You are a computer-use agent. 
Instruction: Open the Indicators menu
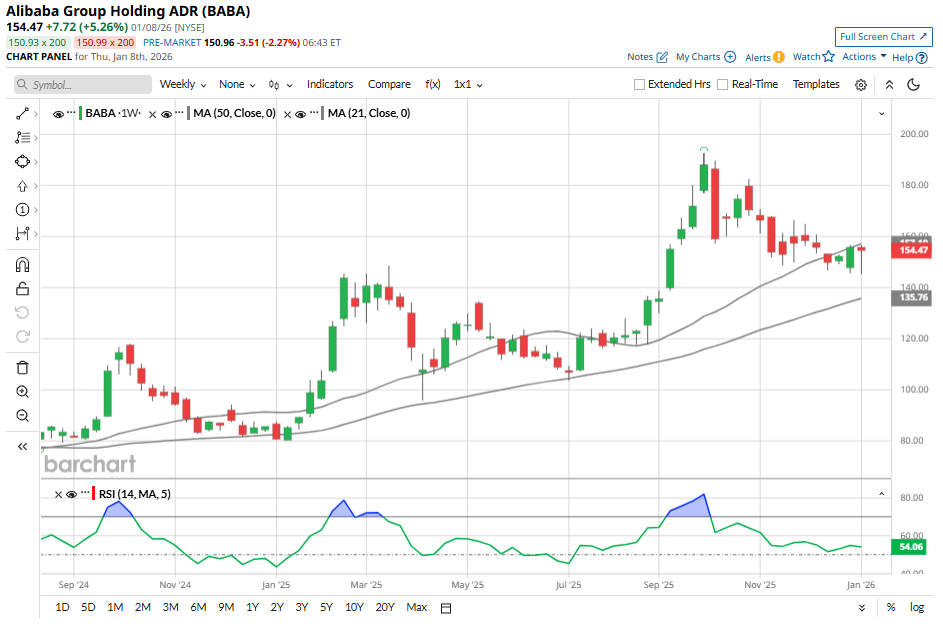click(x=330, y=85)
